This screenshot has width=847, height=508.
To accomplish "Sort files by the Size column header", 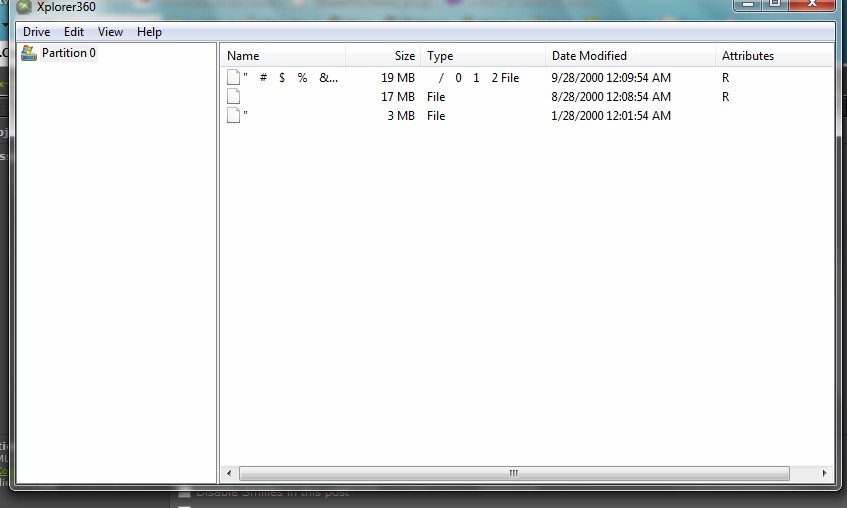I will click(404, 56).
